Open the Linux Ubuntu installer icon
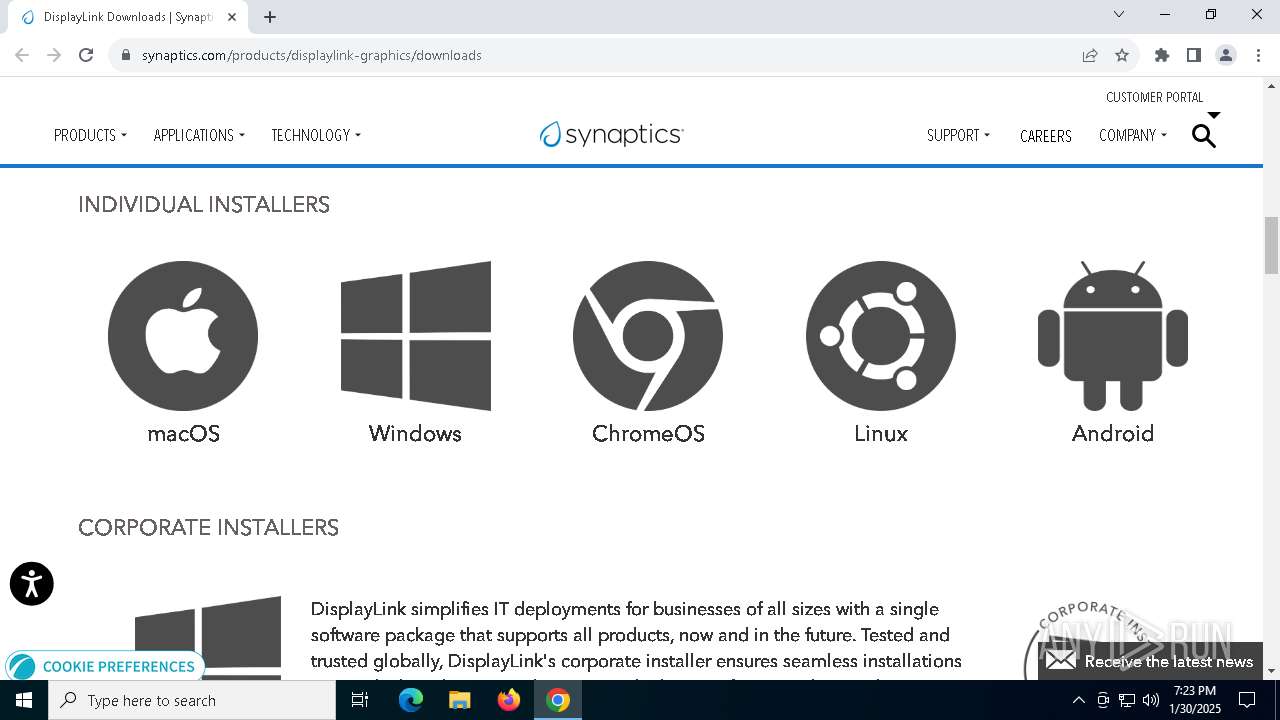This screenshot has height=720, width=1280. 881,336
